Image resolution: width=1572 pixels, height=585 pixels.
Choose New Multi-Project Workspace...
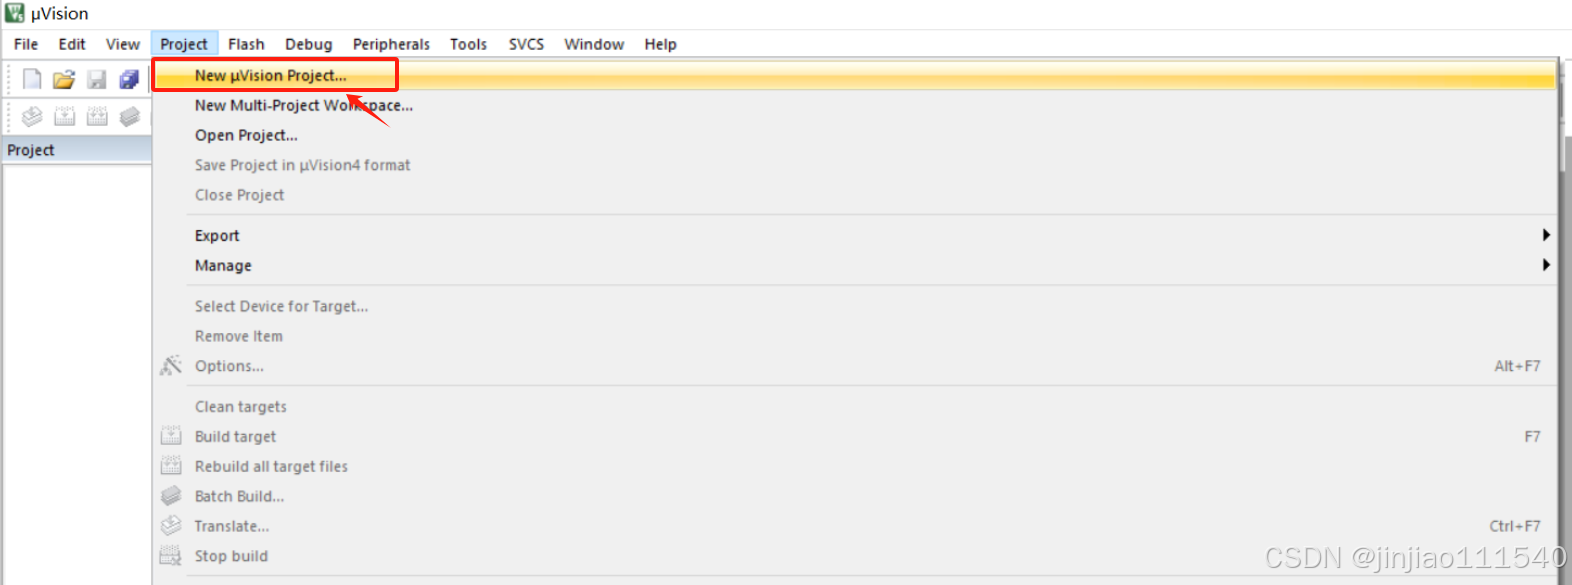tap(855, 105)
